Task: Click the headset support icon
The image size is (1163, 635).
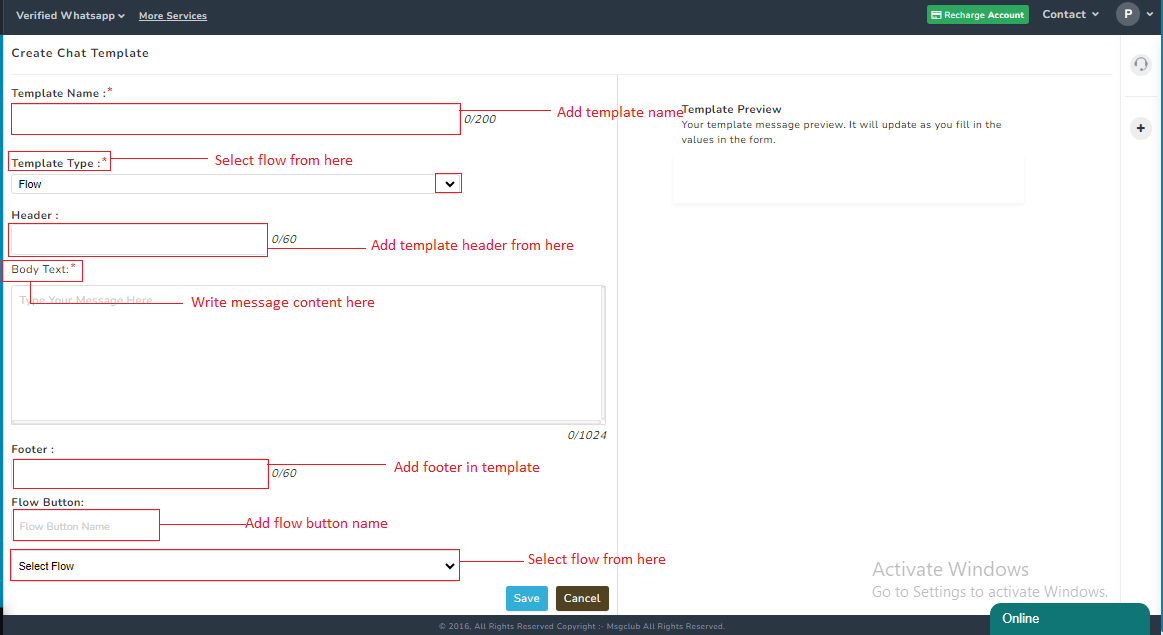Action: (x=1140, y=64)
